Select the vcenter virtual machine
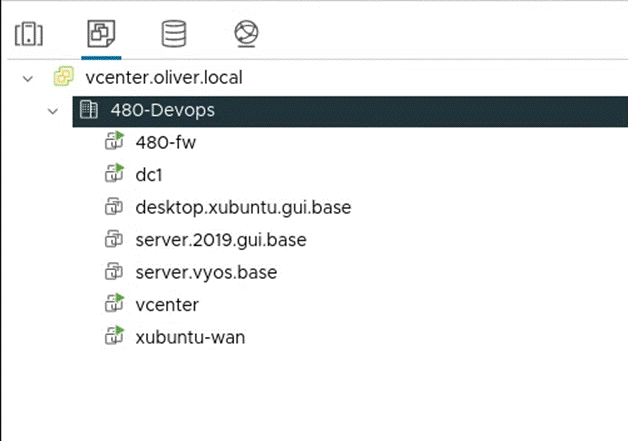The height and width of the screenshot is (441, 628). (167, 305)
